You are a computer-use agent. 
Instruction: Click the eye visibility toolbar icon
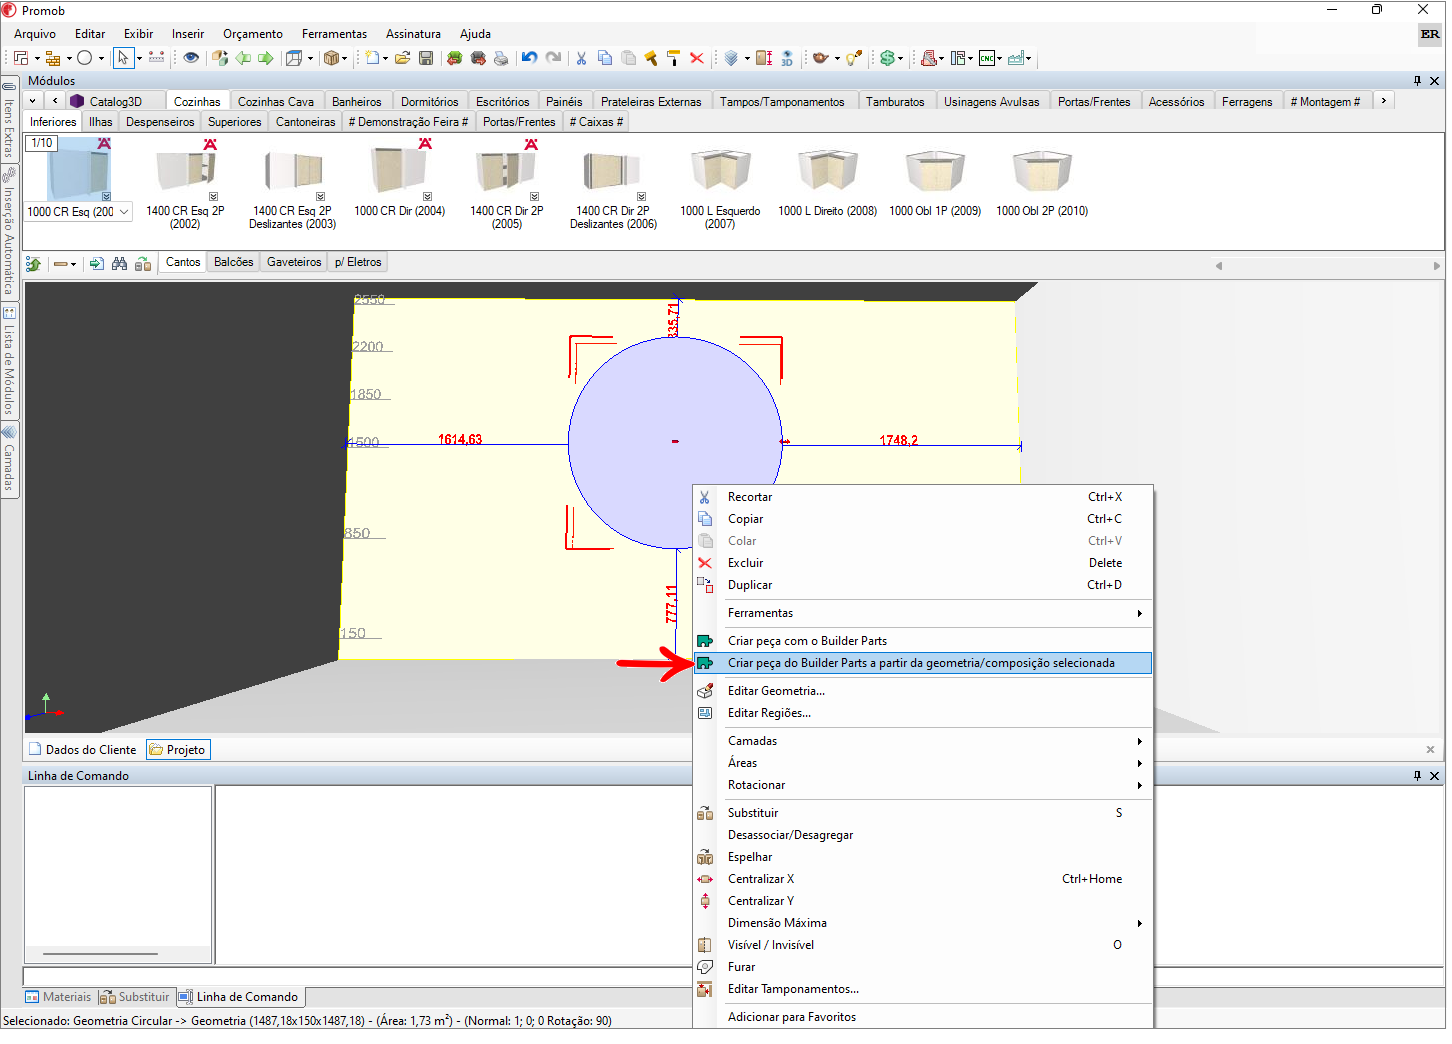click(x=190, y=58)
